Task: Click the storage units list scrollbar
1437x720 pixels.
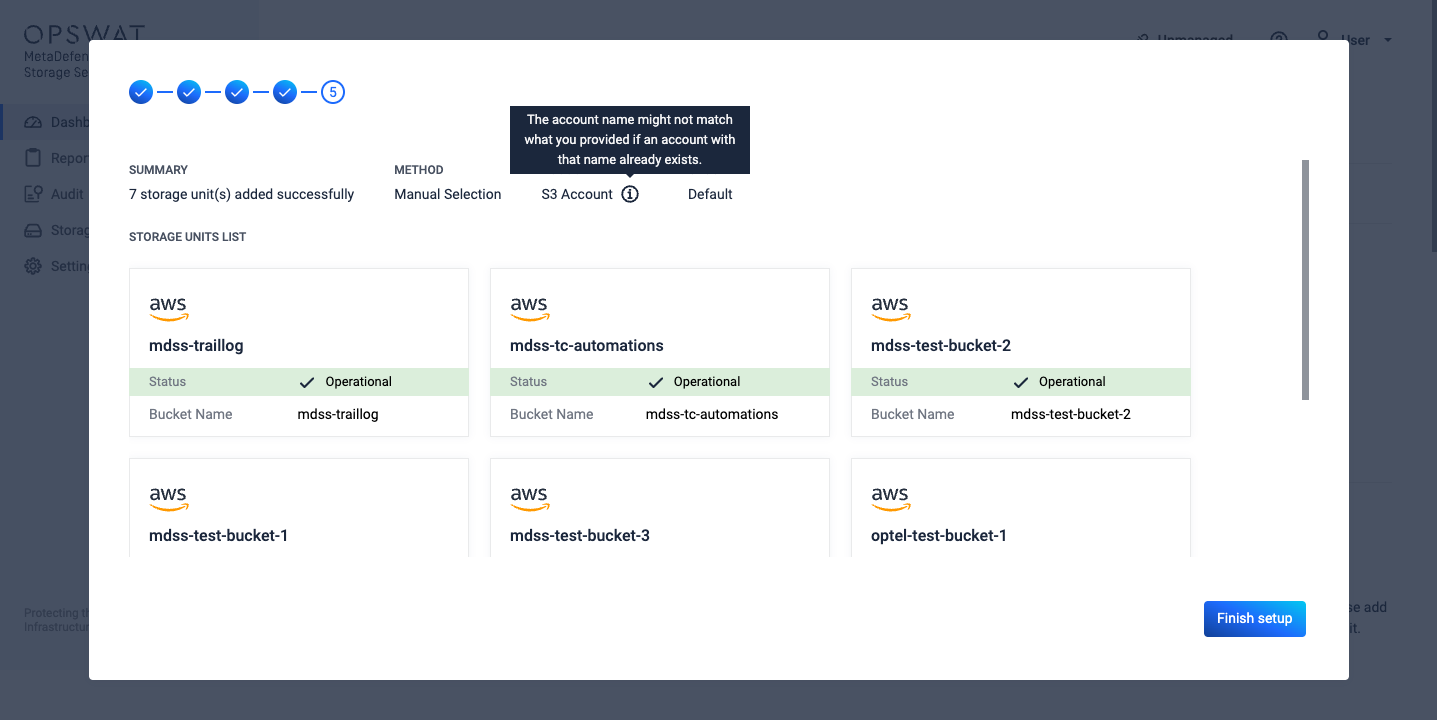Action: pyautogui.click(x=1306, y=280)
